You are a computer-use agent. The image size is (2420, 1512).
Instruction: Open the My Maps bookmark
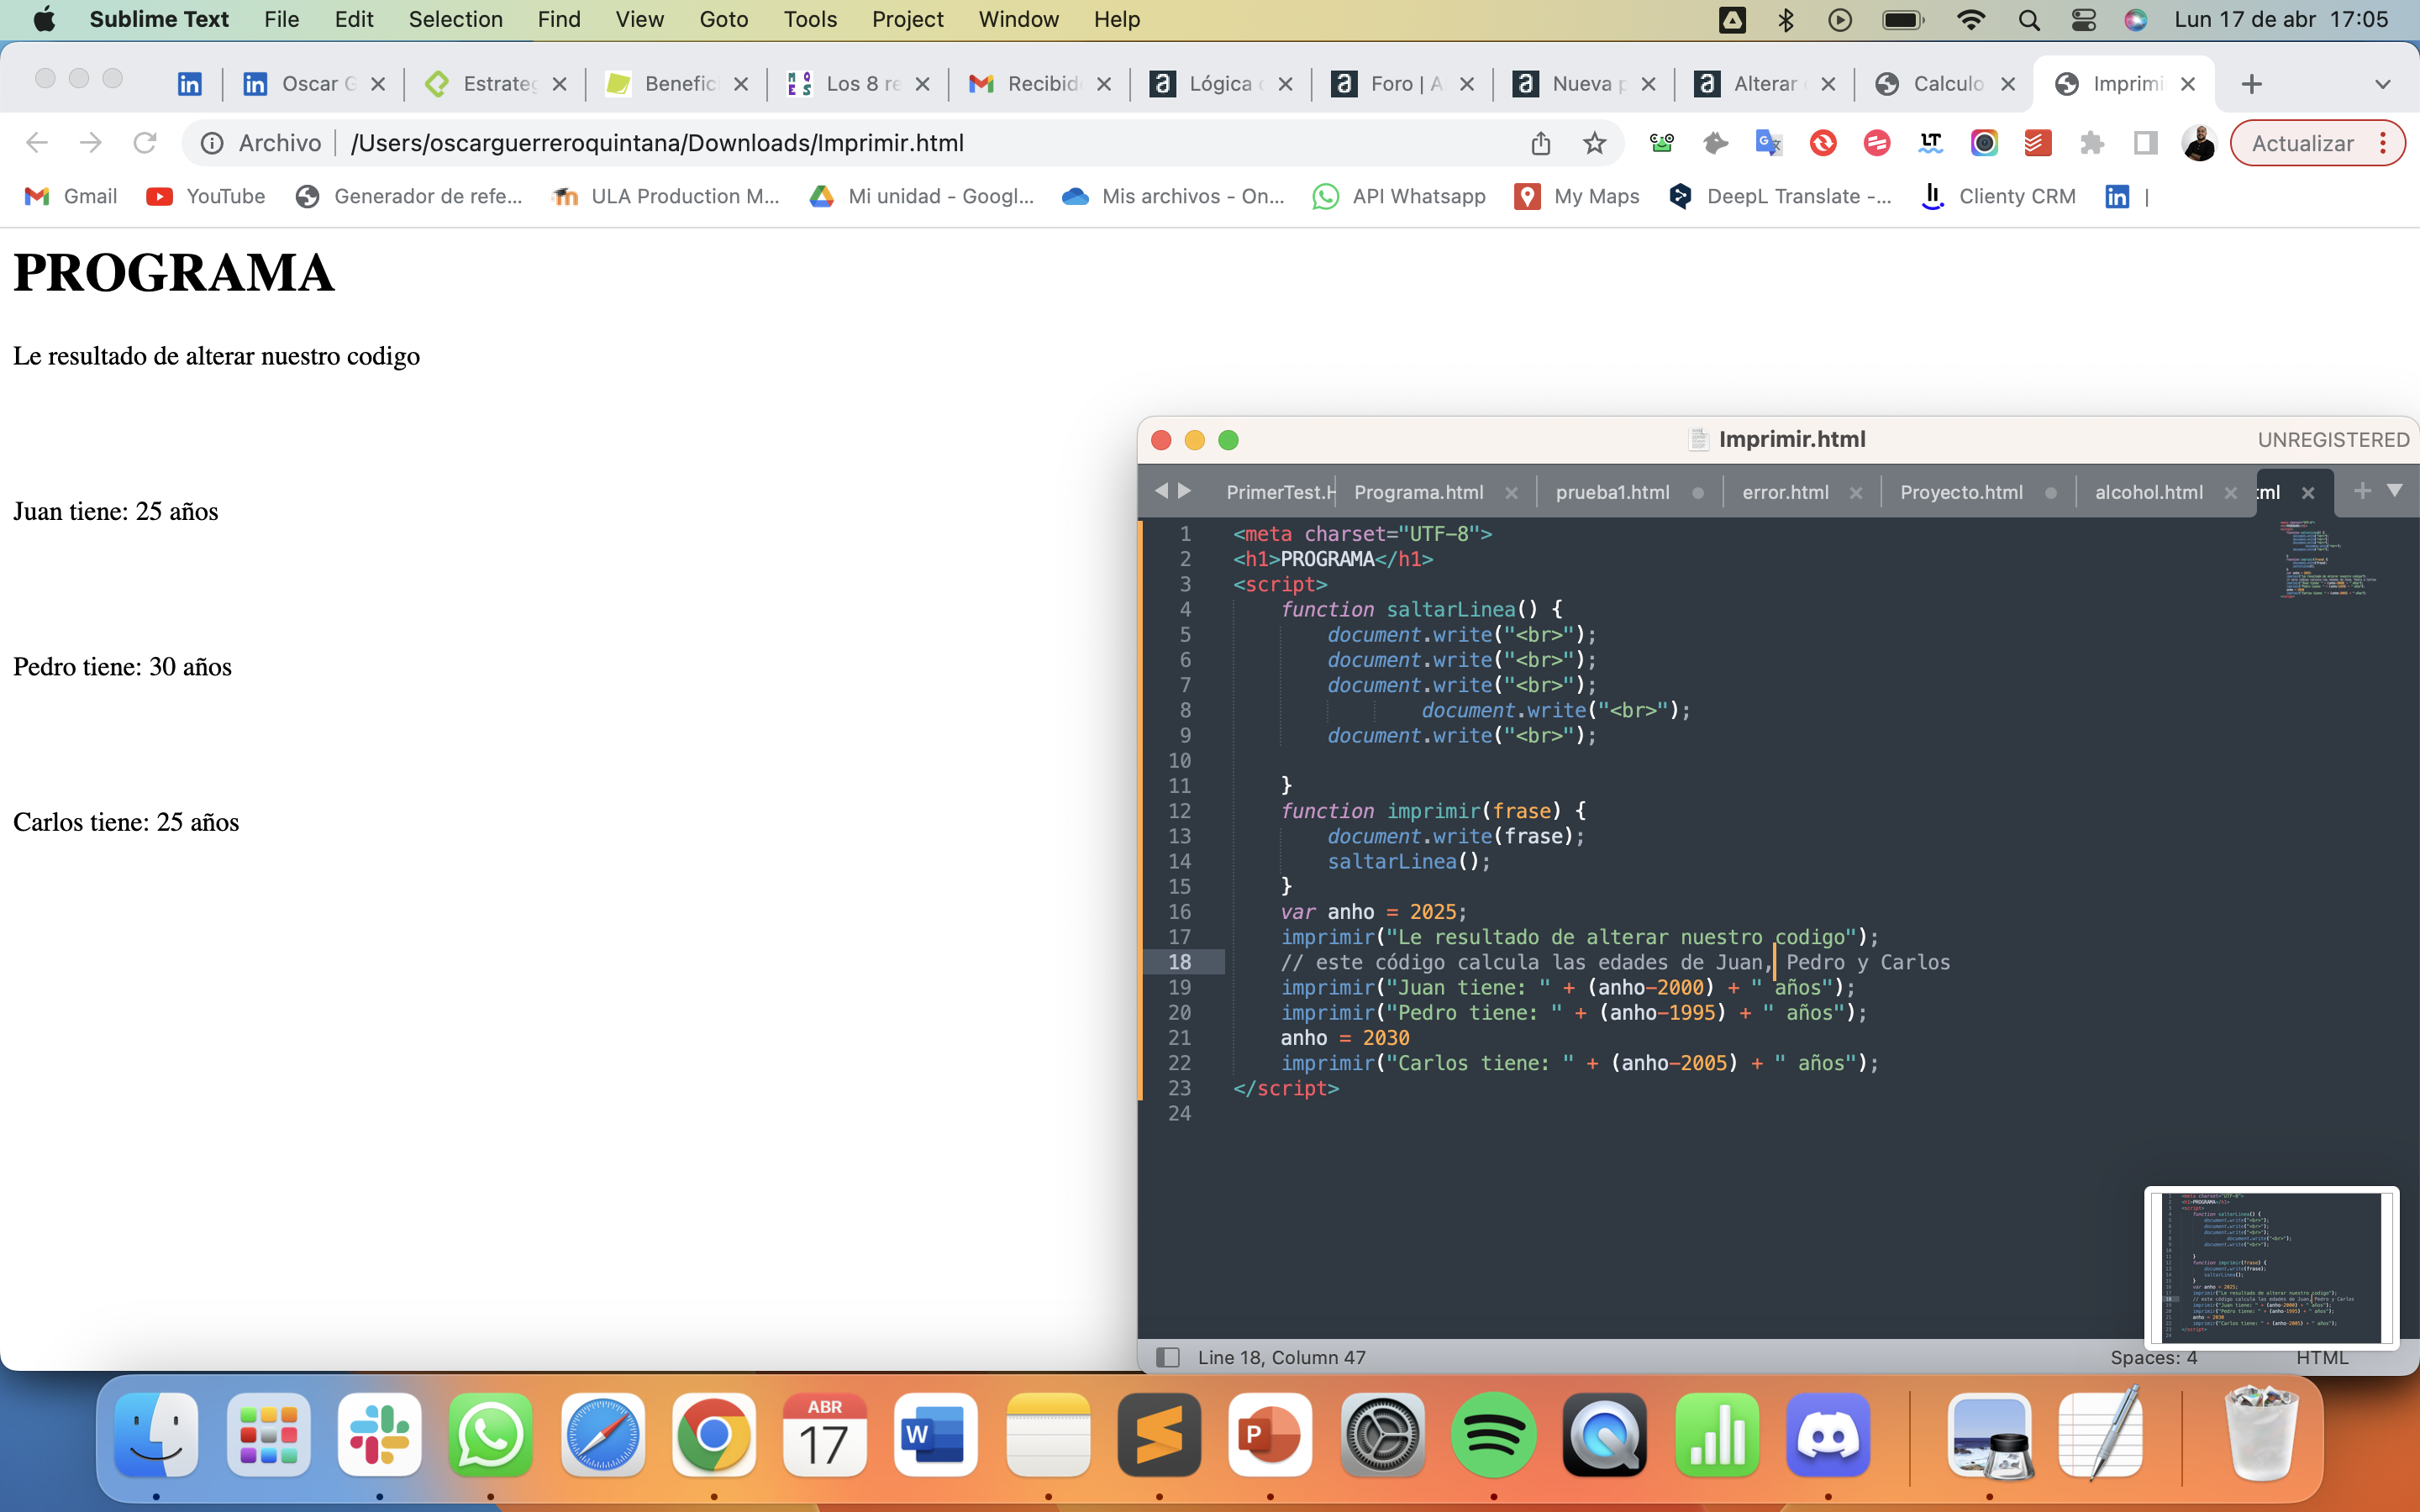click(1577, 196)
